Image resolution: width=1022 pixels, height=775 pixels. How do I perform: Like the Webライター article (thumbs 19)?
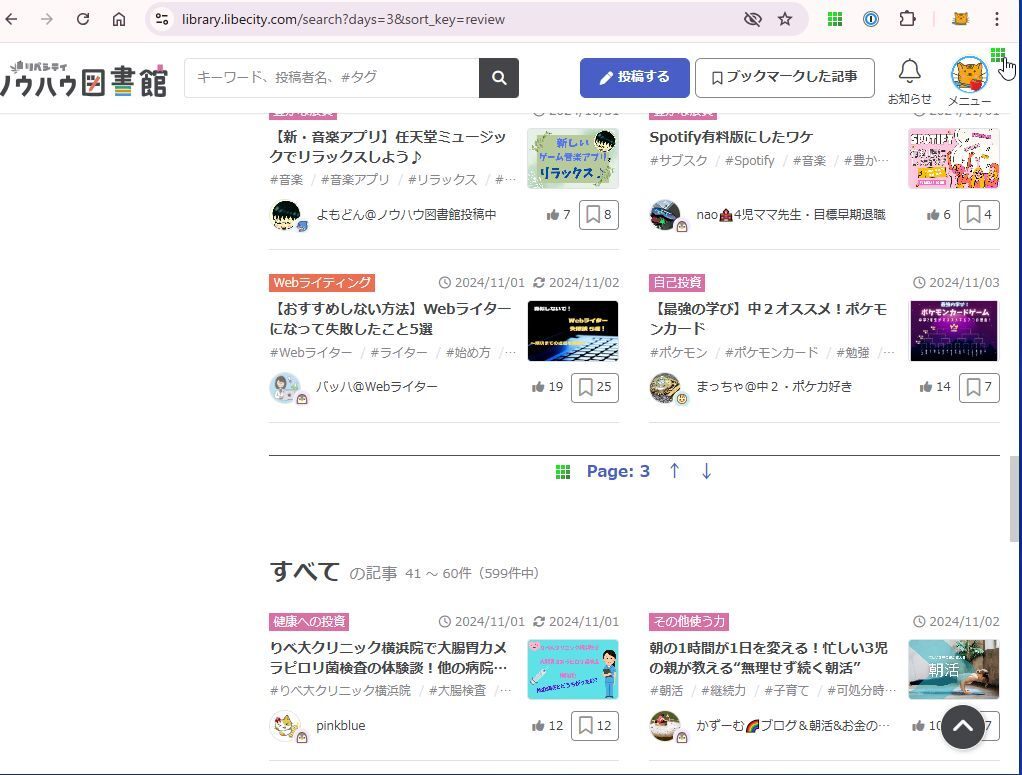click(547, 387)
